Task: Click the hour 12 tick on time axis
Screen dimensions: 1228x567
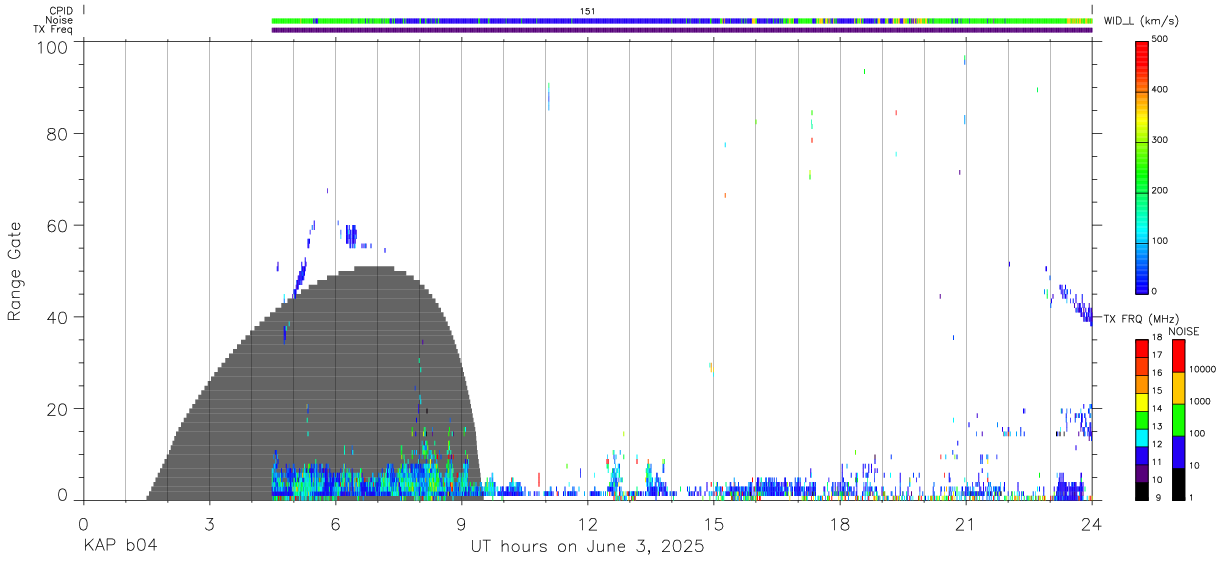Action: (587, 524)
